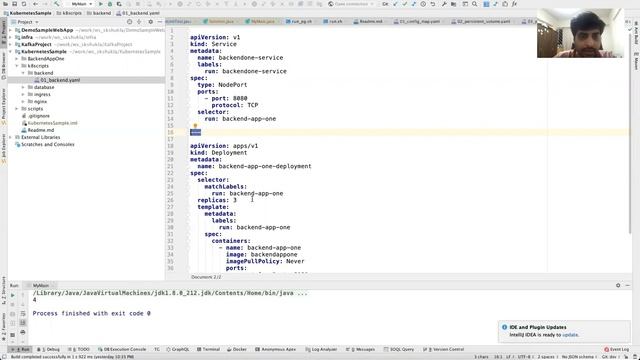The height and width of the screenshot is (360, 640).
Task: Collapse the k8scripts folder
Action: point(17,66)
